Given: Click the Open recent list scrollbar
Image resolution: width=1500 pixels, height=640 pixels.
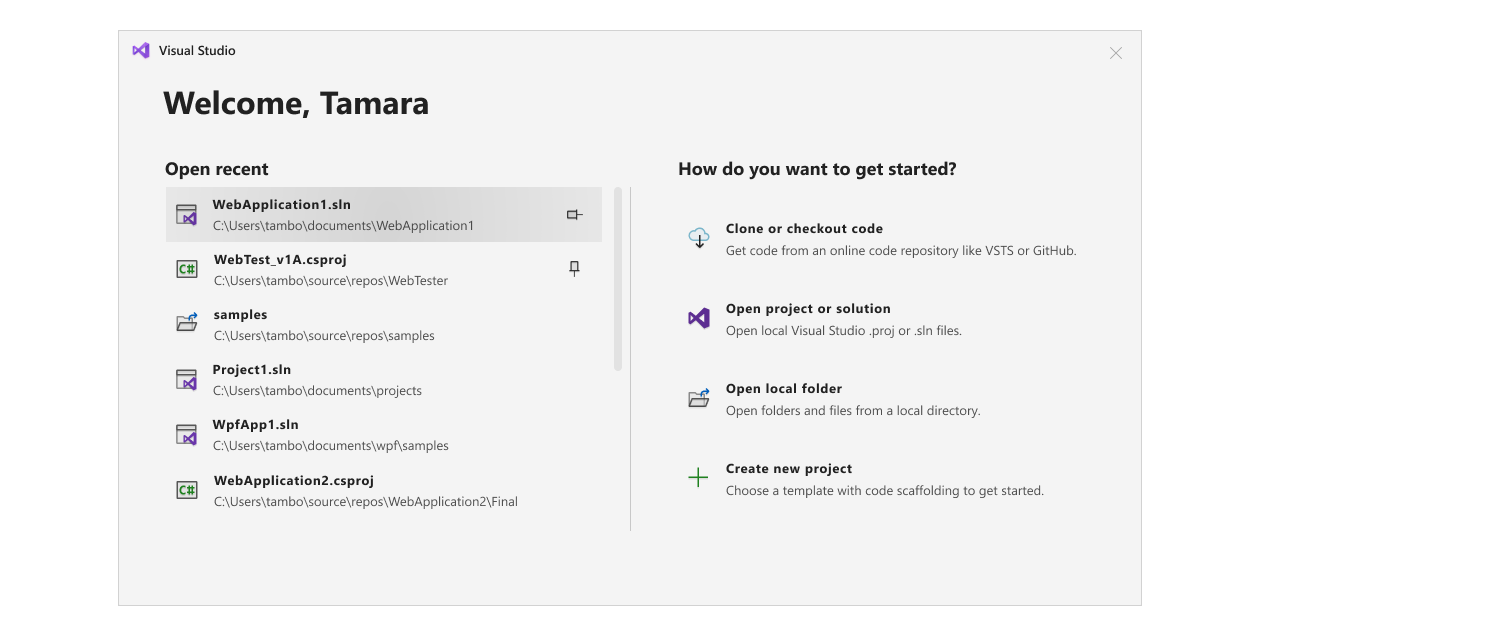Looking at the screenshot, I should (618, 279).
